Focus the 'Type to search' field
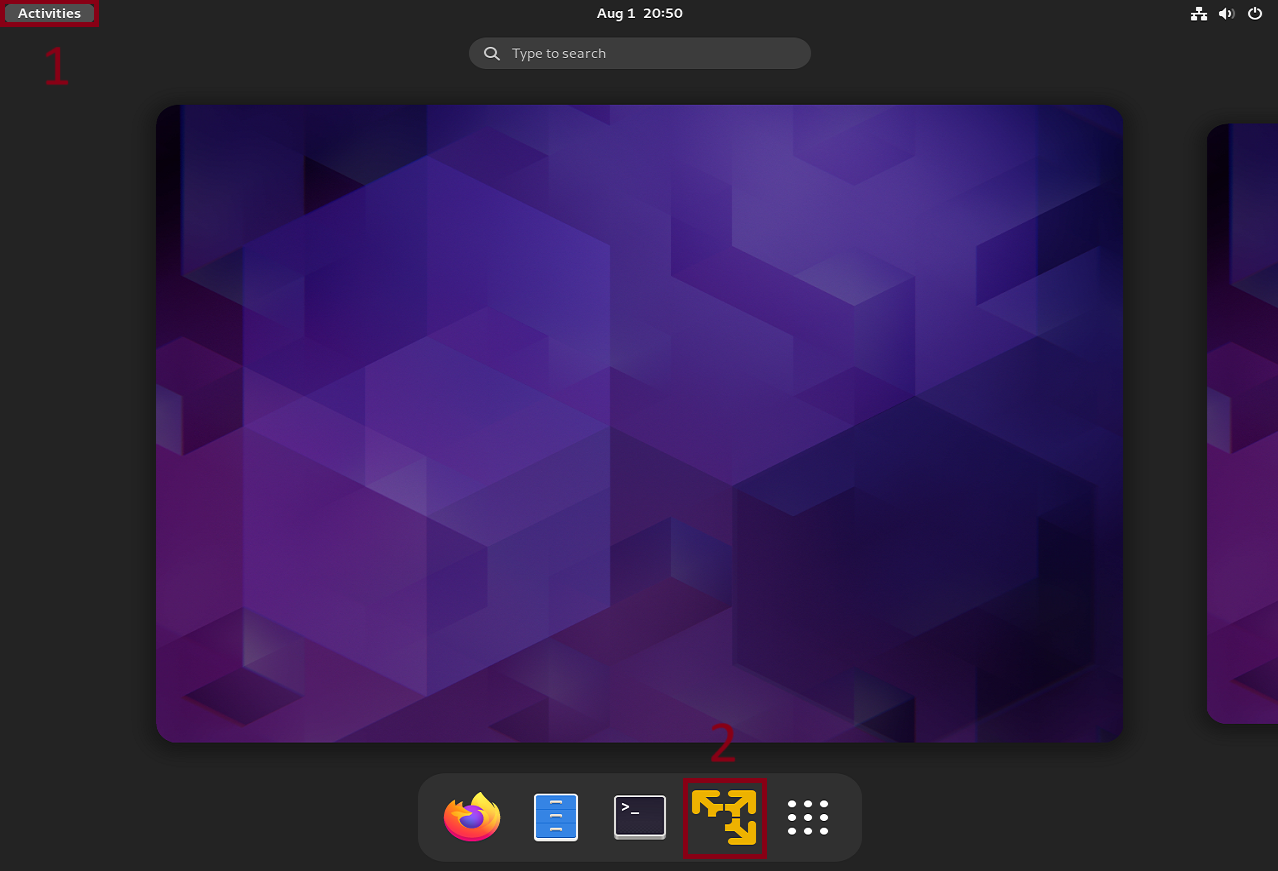The height and width of the screenshot is (871, 1278). click(x=650, y=54)
